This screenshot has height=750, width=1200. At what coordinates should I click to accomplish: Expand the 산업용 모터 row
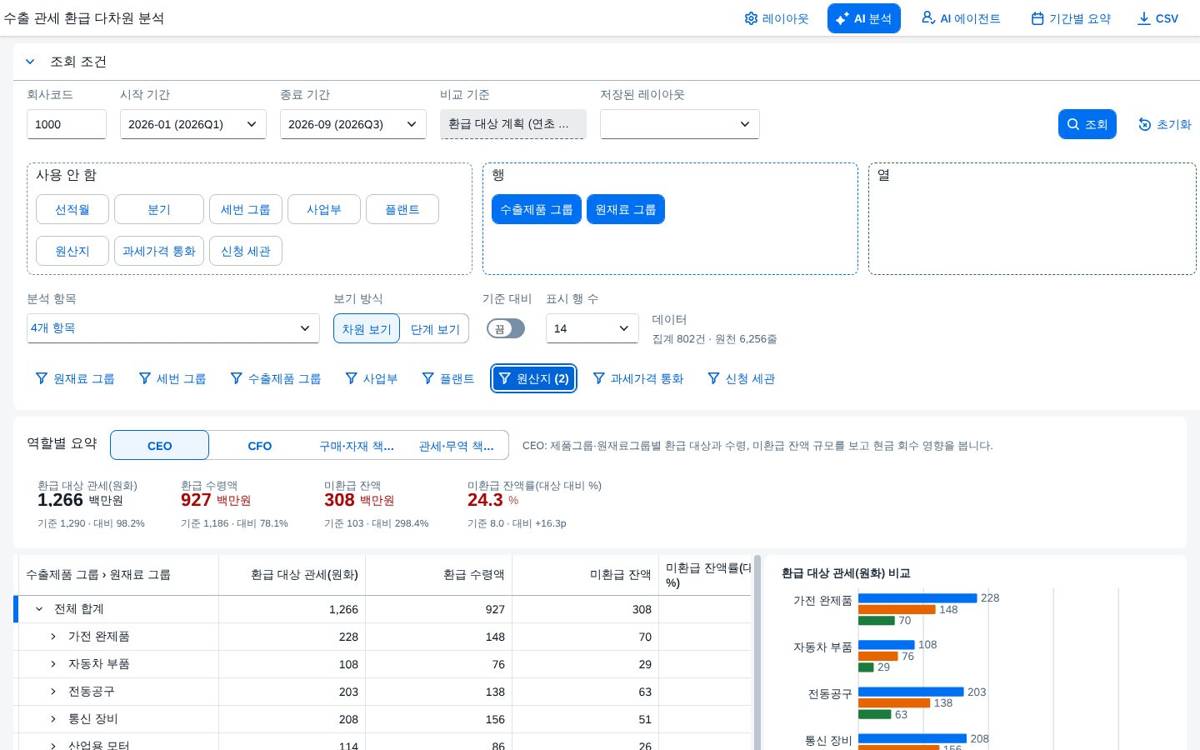pos(53,745)
